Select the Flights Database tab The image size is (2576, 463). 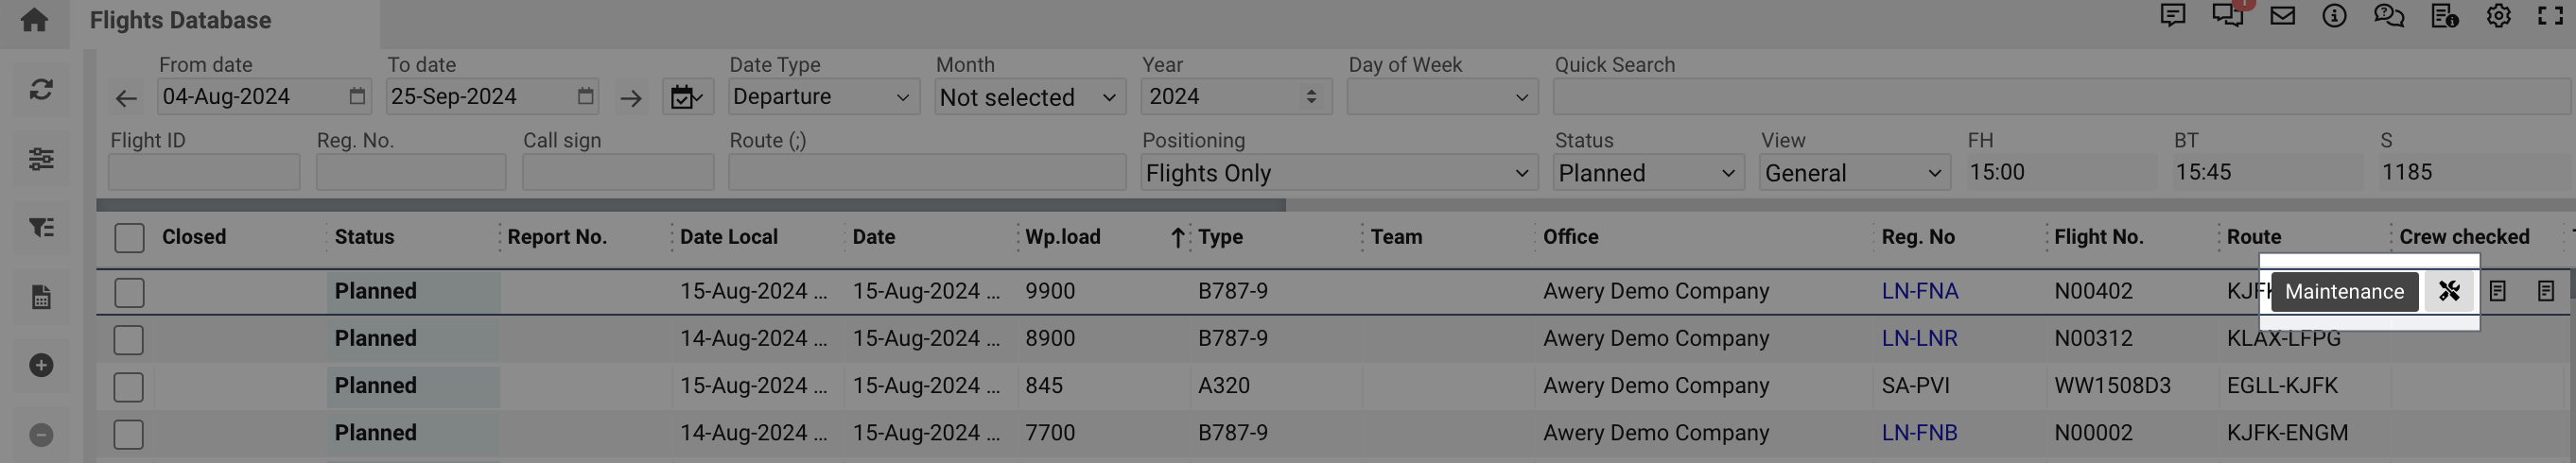pyautogui.click(x=181, y=20)
